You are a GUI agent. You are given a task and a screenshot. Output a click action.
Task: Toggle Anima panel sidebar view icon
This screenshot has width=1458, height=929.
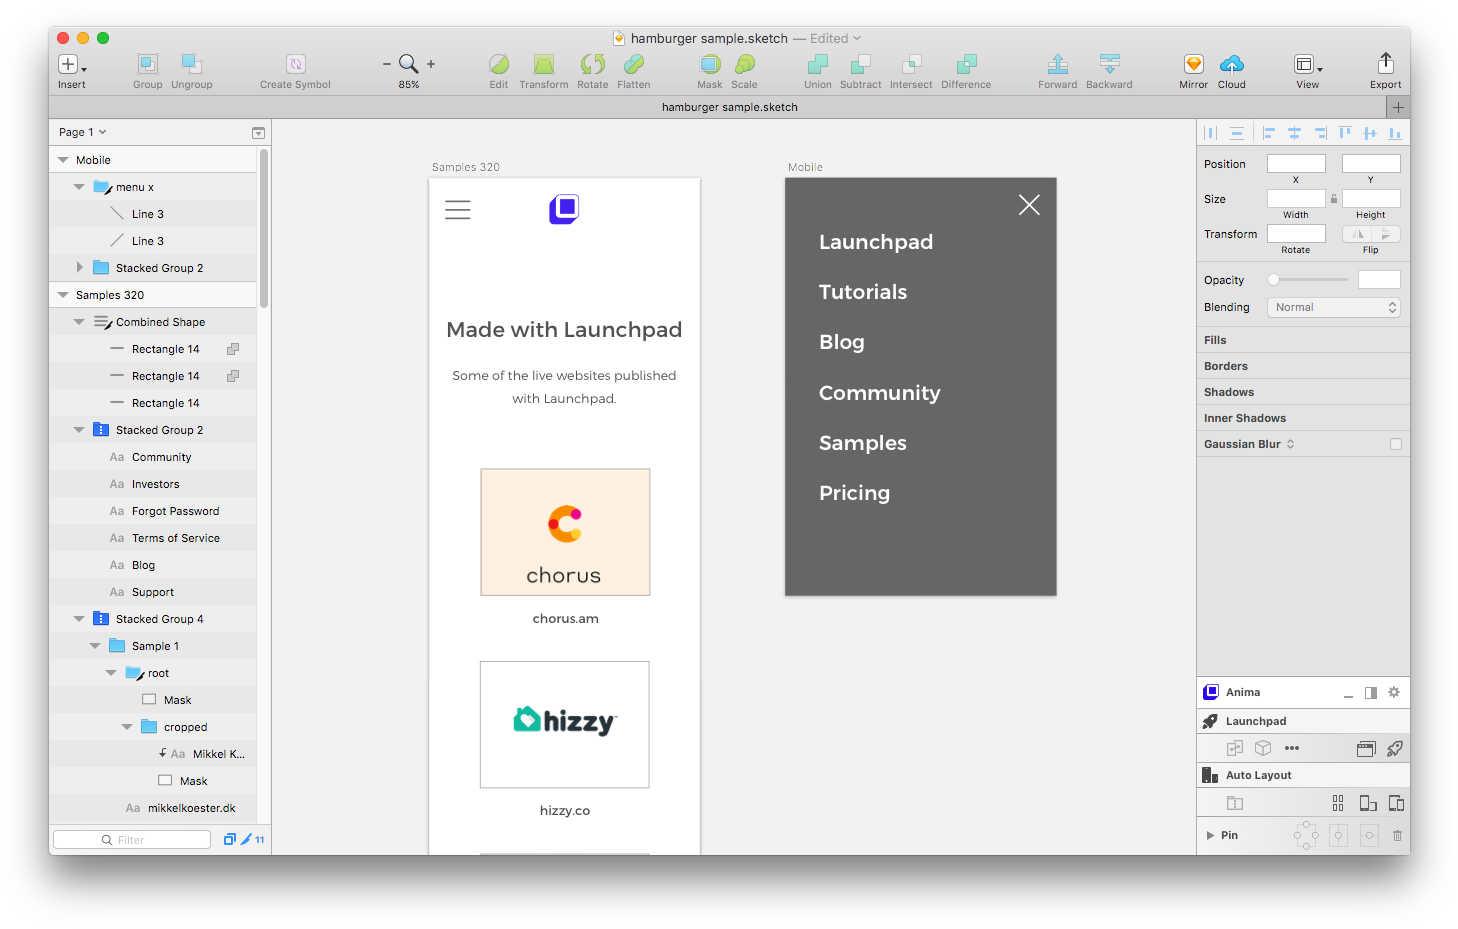coord(1371,692)
